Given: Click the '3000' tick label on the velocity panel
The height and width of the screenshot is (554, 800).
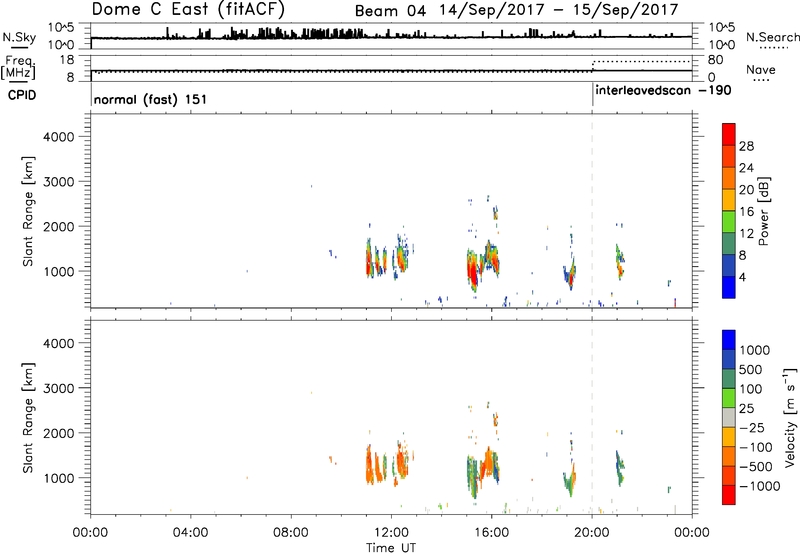Looking at the screenshot, I should click(x=59, y=388).
